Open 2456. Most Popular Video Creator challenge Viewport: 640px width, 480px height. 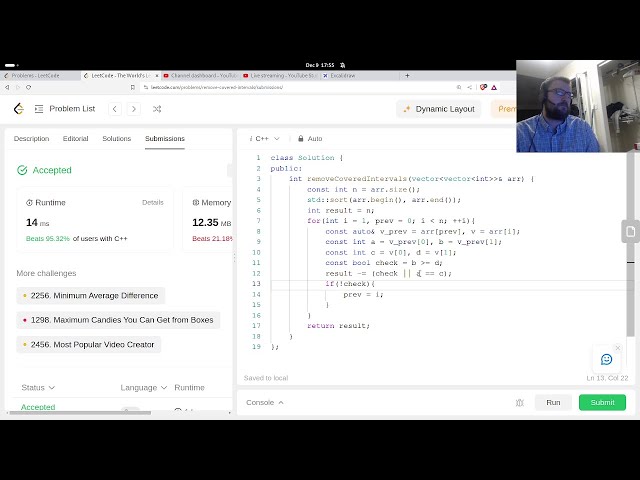point(89,344)
